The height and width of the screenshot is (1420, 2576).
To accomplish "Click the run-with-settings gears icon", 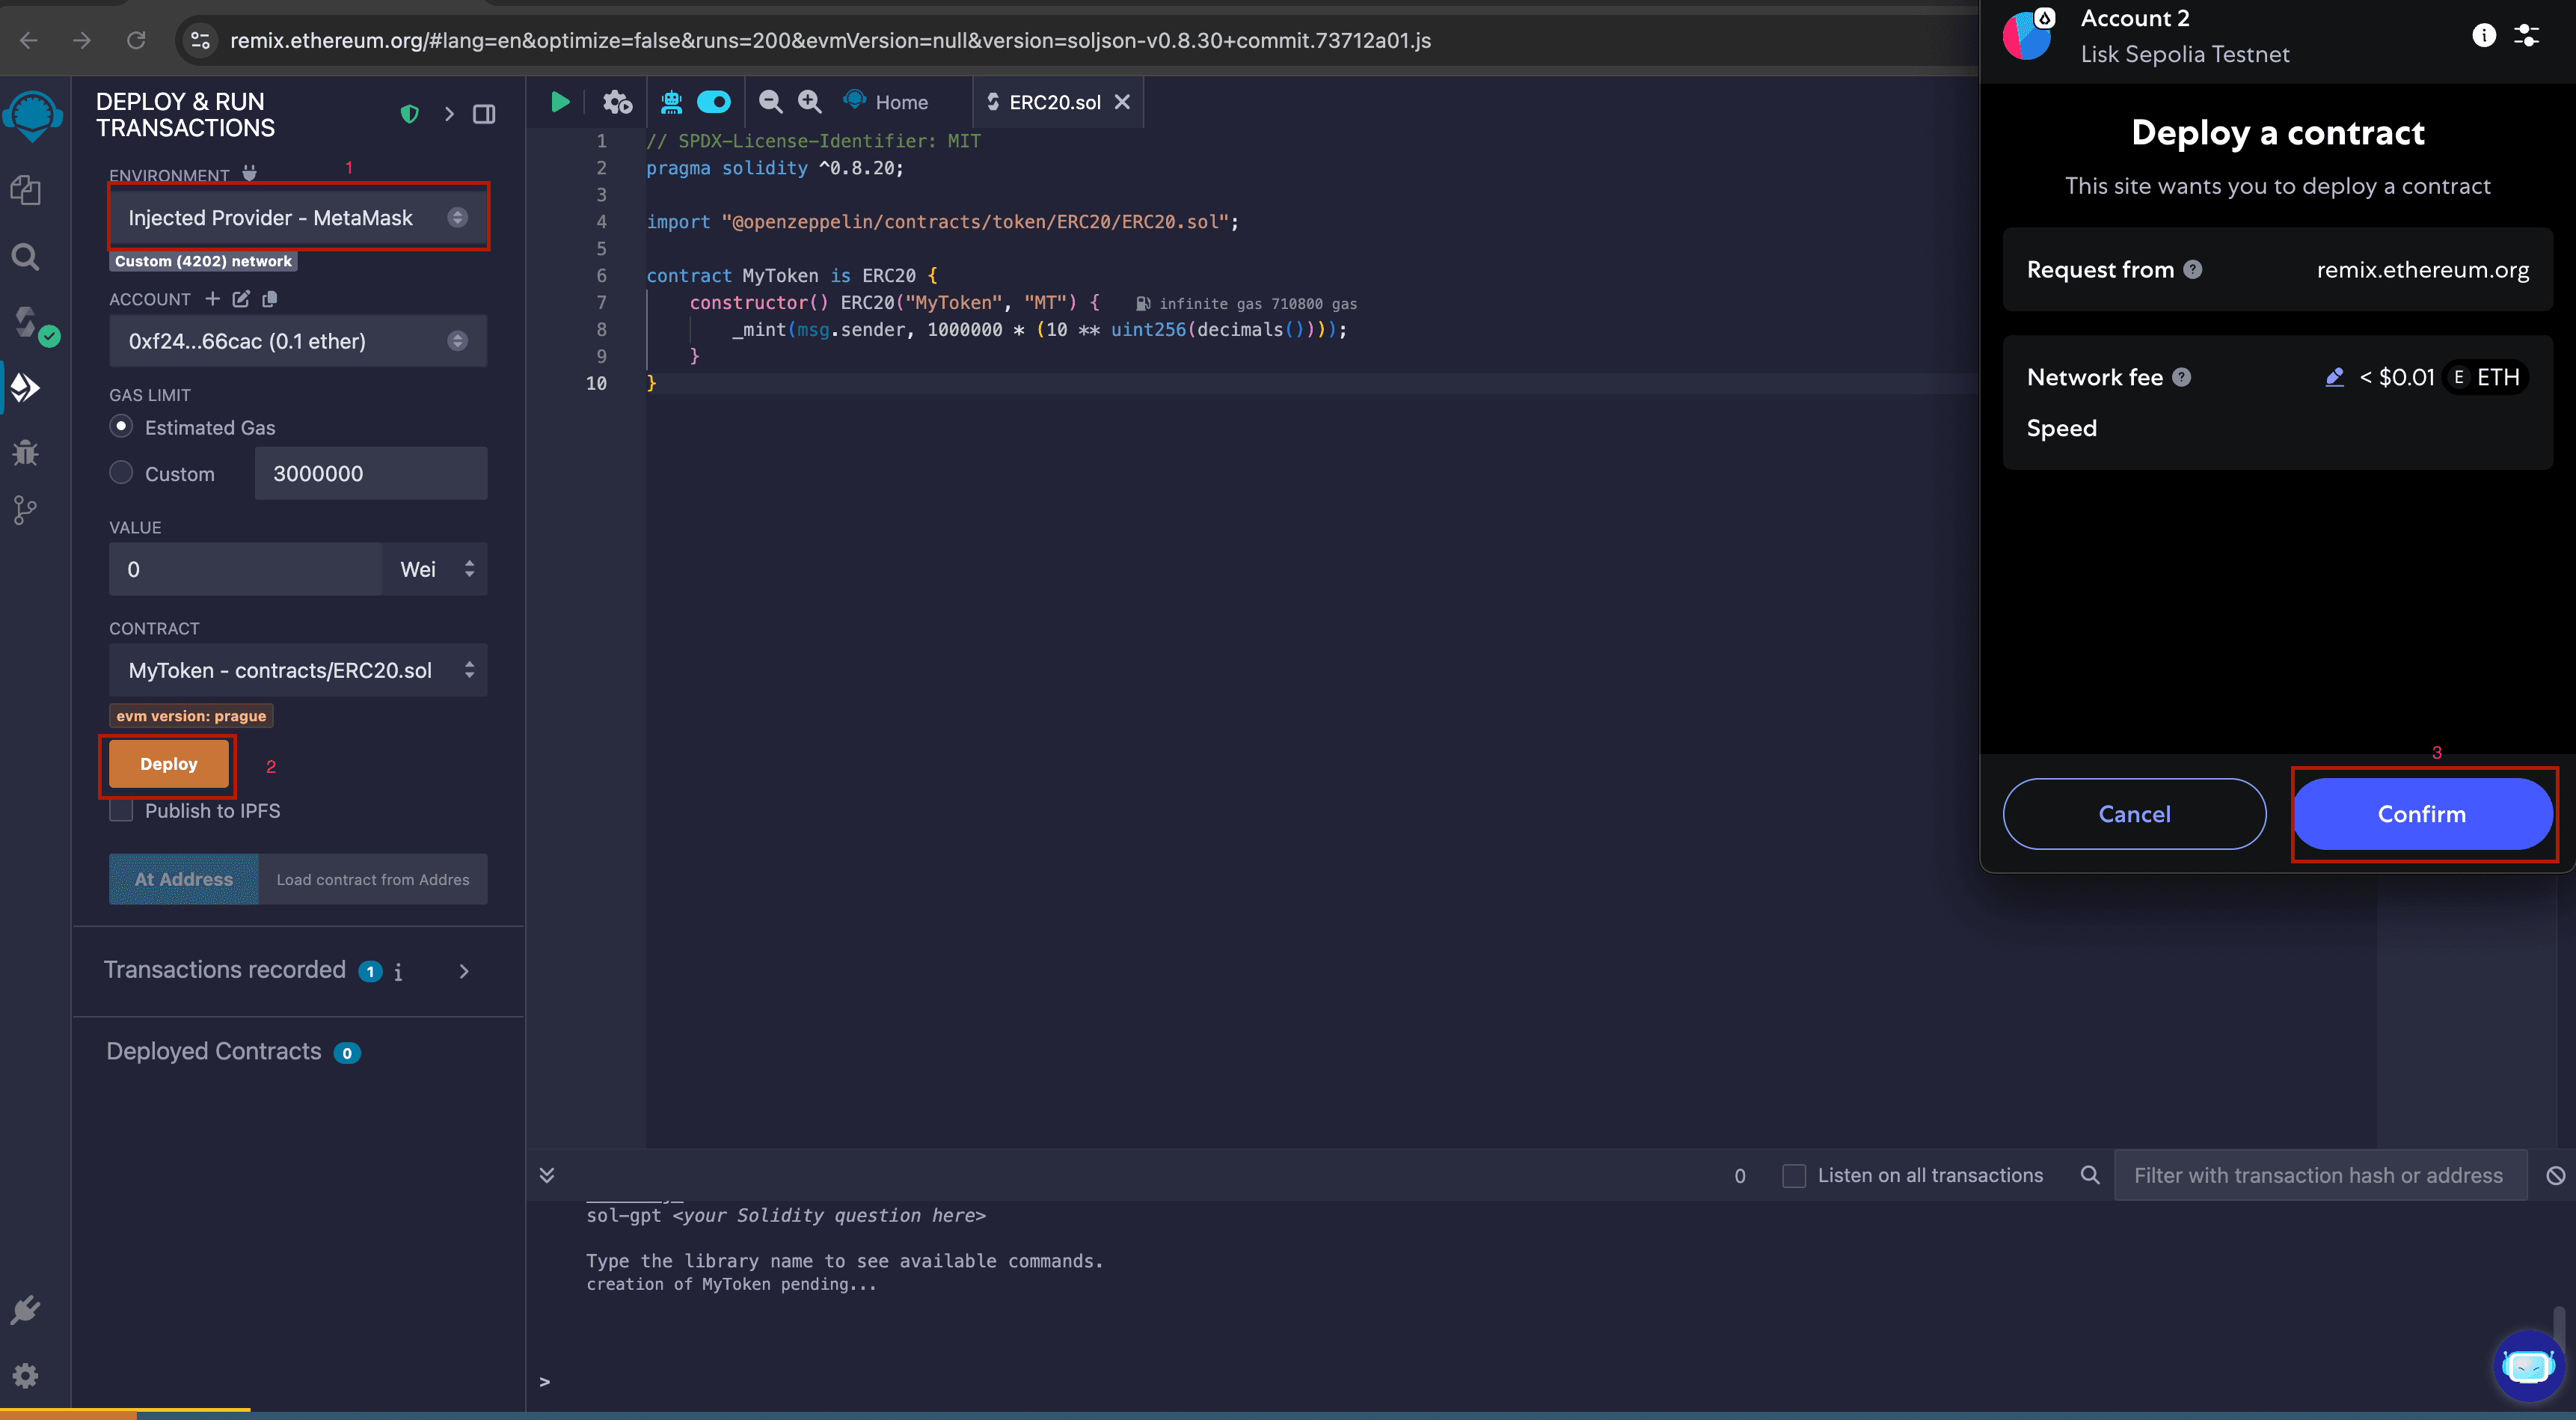I will (x=617, y=102).
